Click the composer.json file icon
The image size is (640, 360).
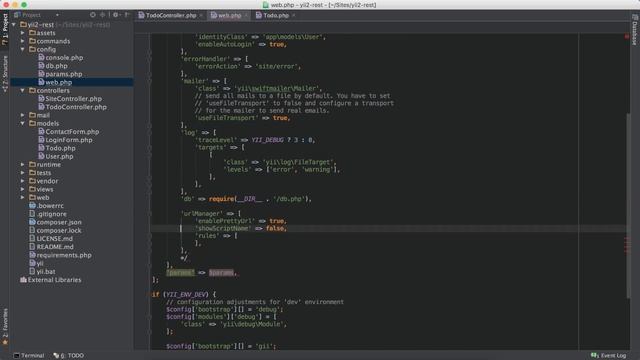coord(32,222)
